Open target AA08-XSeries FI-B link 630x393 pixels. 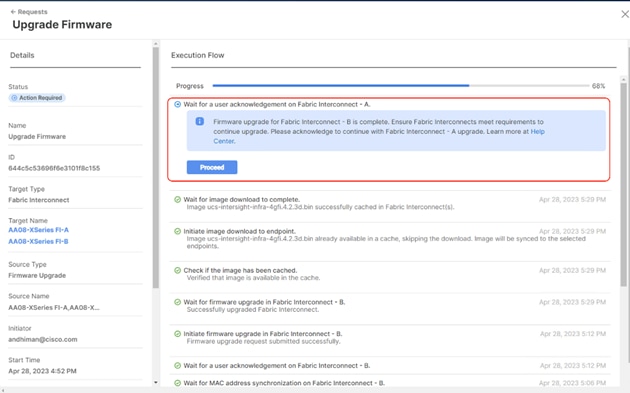[39, 241]
